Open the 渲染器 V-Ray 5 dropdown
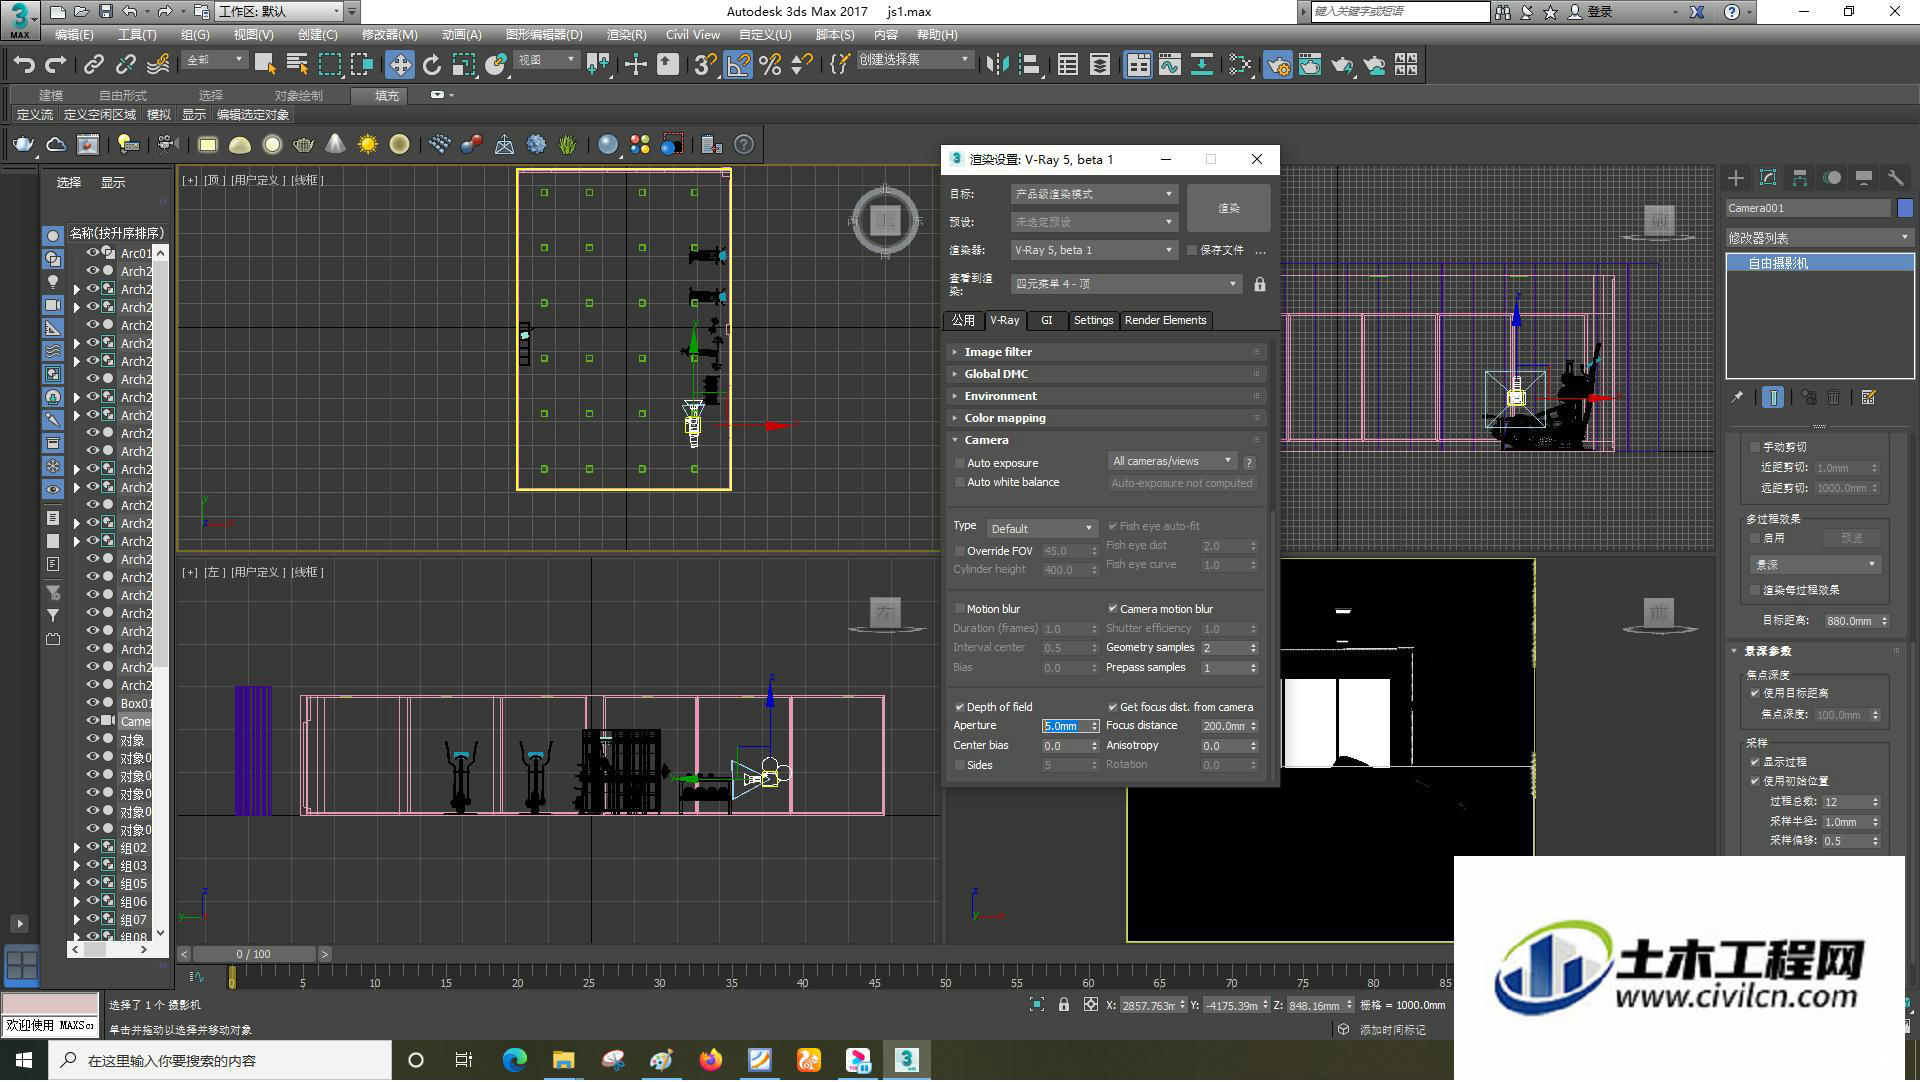Image resolution: width=1920 pixels, height=1082 pixels. point(1094,250)
